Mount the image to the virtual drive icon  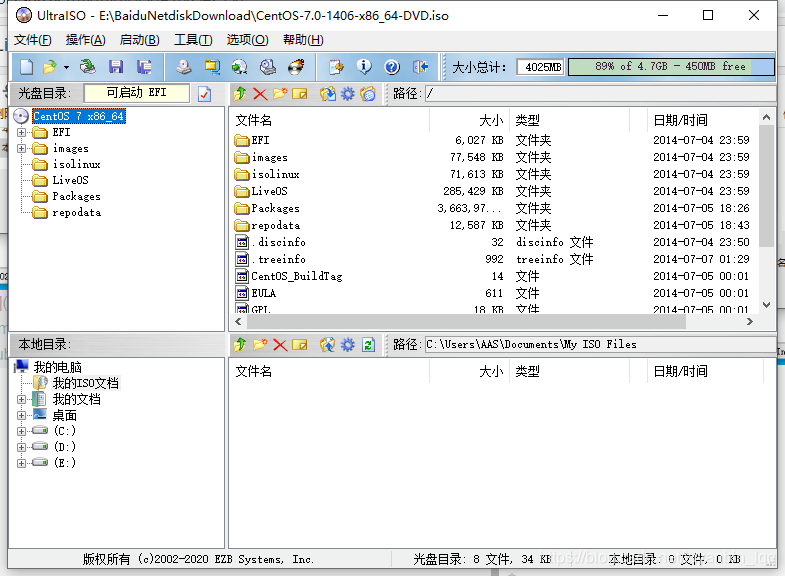click(268, 67)
